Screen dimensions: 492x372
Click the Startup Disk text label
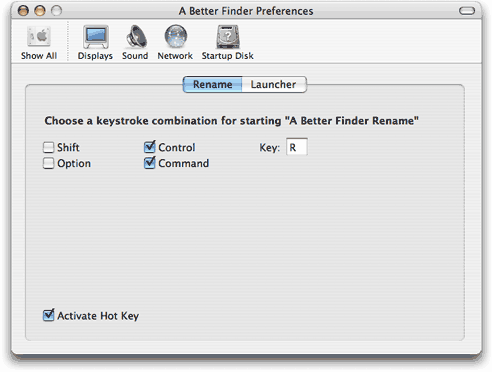[x=228, y=56]
